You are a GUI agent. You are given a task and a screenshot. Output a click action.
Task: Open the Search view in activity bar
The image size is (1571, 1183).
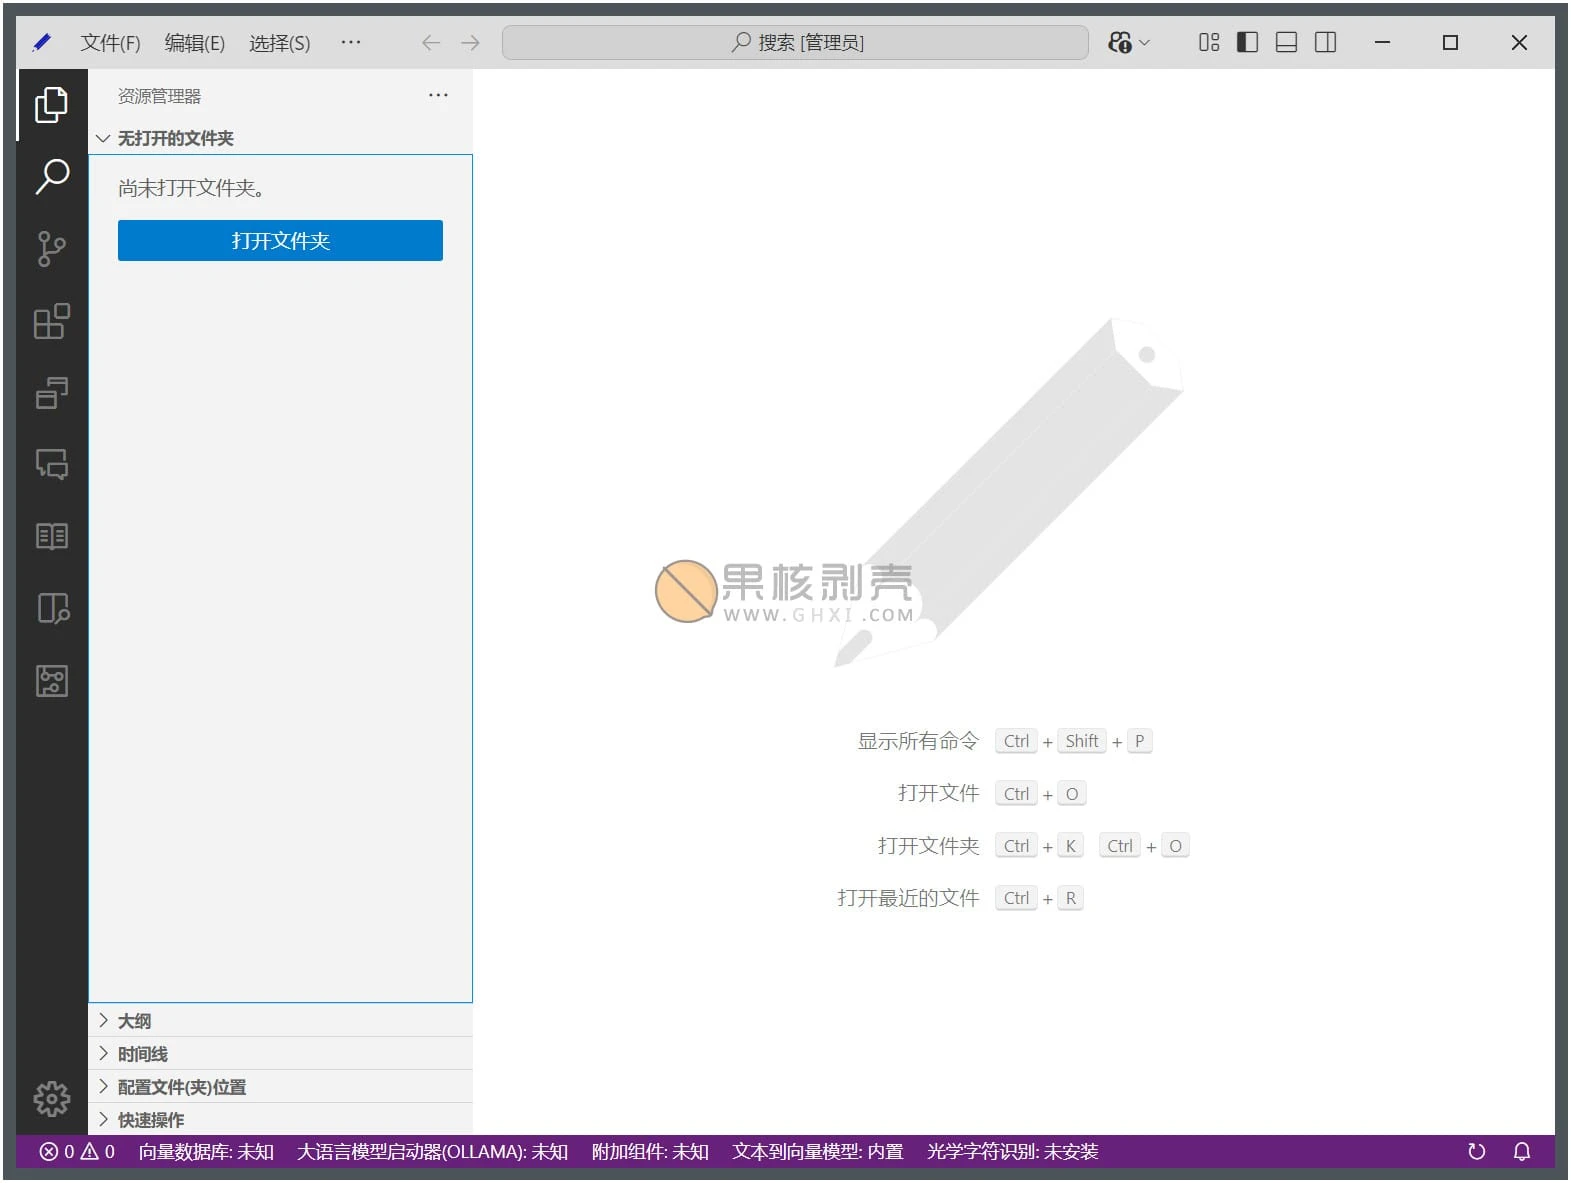pos(52,177)
